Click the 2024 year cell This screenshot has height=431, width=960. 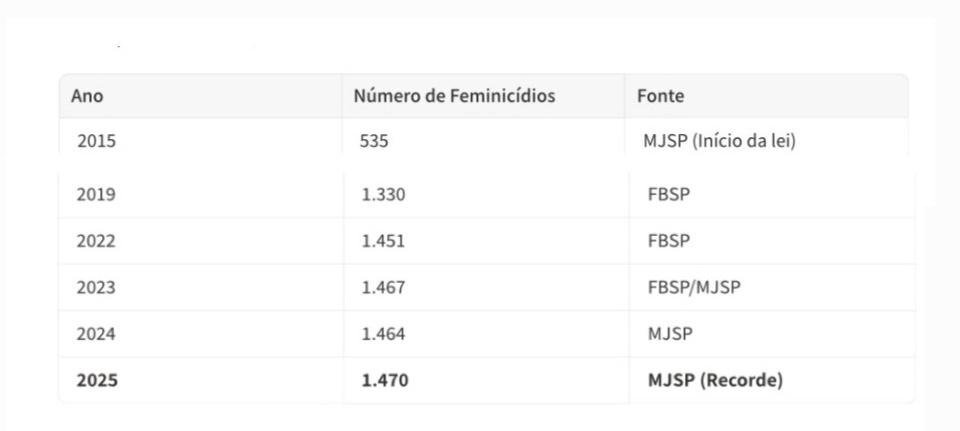[96, 334]
